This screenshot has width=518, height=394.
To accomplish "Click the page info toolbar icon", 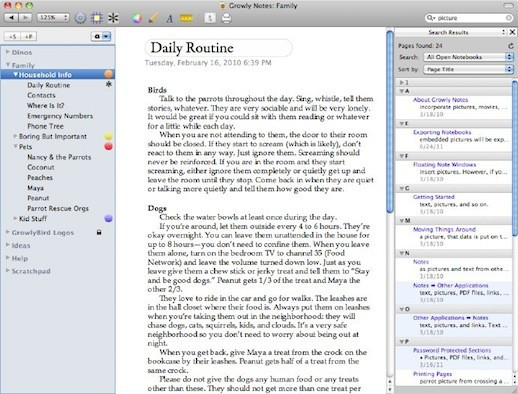I will coord(210,18).
